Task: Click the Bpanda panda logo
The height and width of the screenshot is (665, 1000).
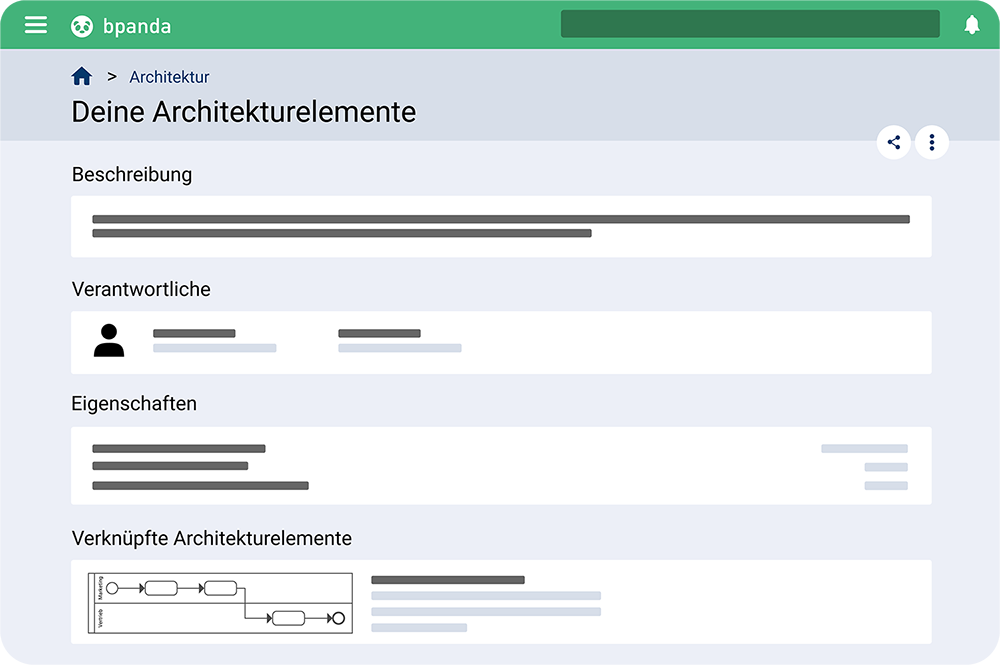Action: pos(83,25)
